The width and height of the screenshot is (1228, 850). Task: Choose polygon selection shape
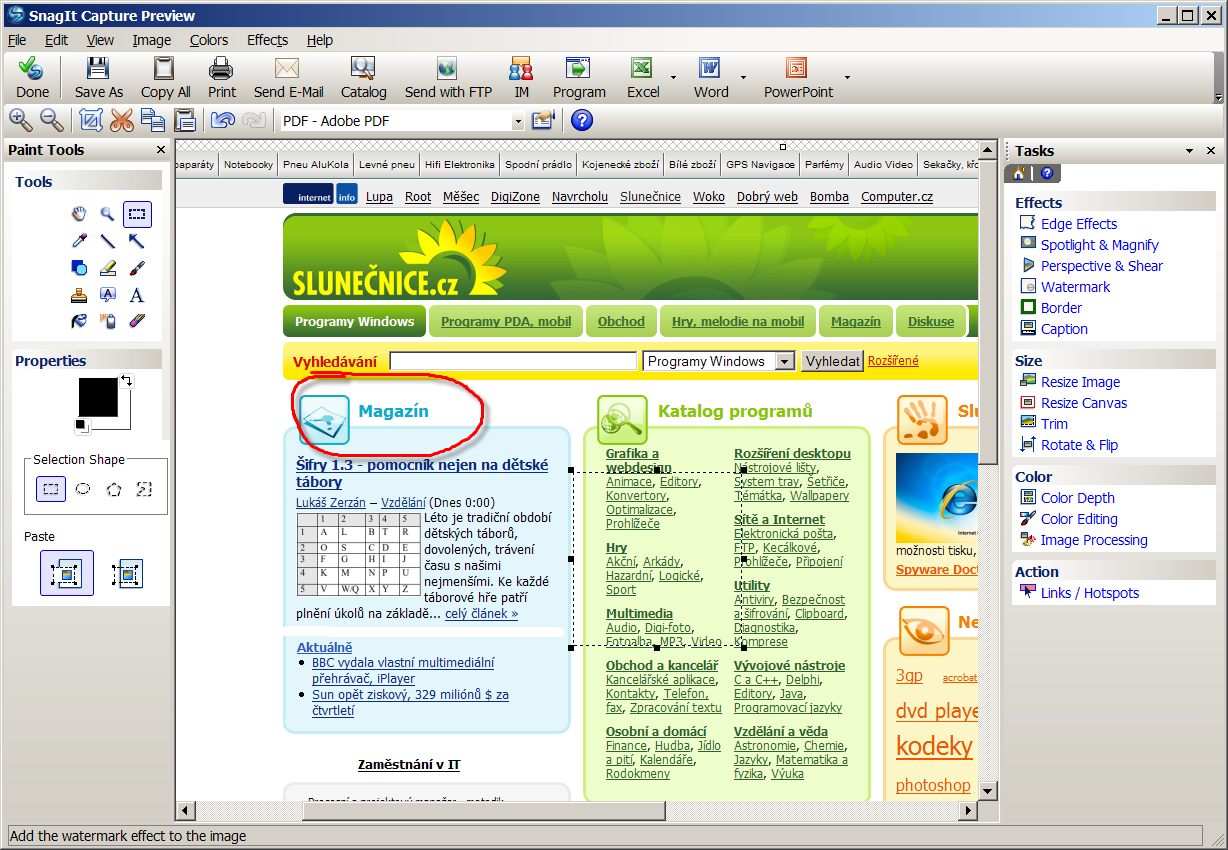[x=114, y=489]
